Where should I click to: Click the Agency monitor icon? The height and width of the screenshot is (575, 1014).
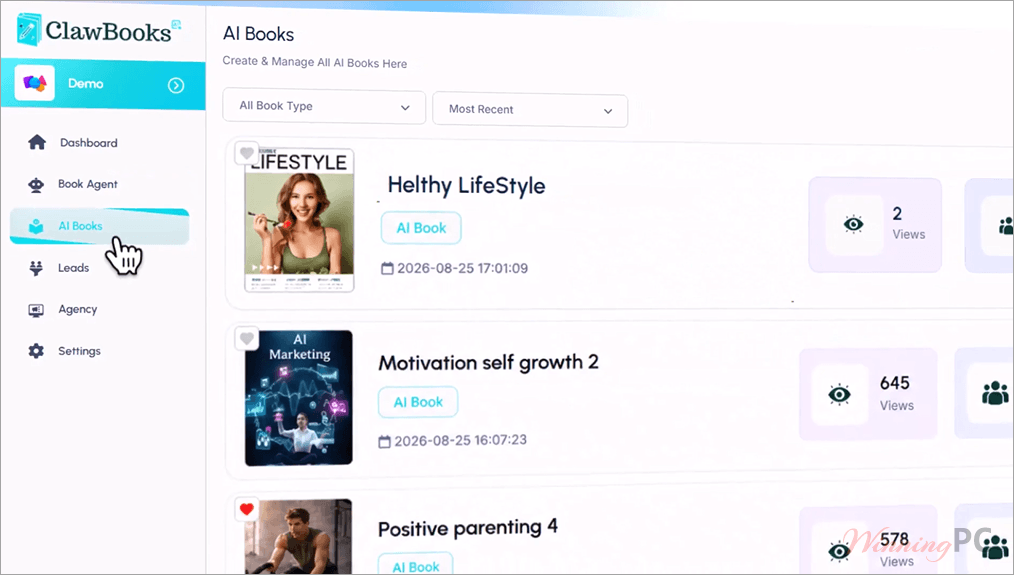tap(36, 310)
